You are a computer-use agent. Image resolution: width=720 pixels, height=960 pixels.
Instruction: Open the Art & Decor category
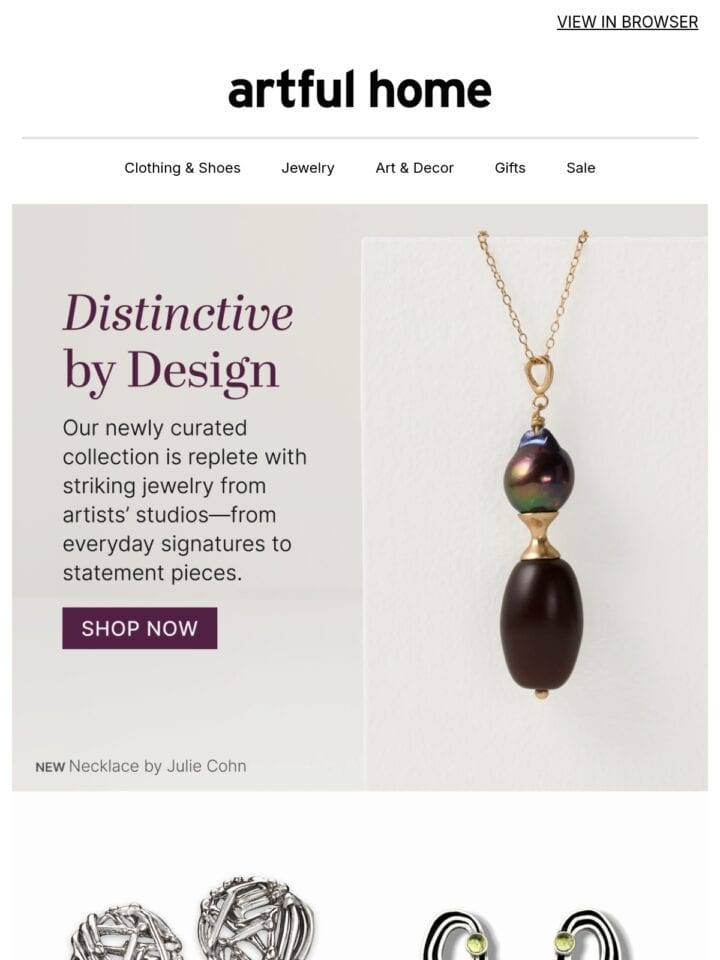click(x=414, y=168)
